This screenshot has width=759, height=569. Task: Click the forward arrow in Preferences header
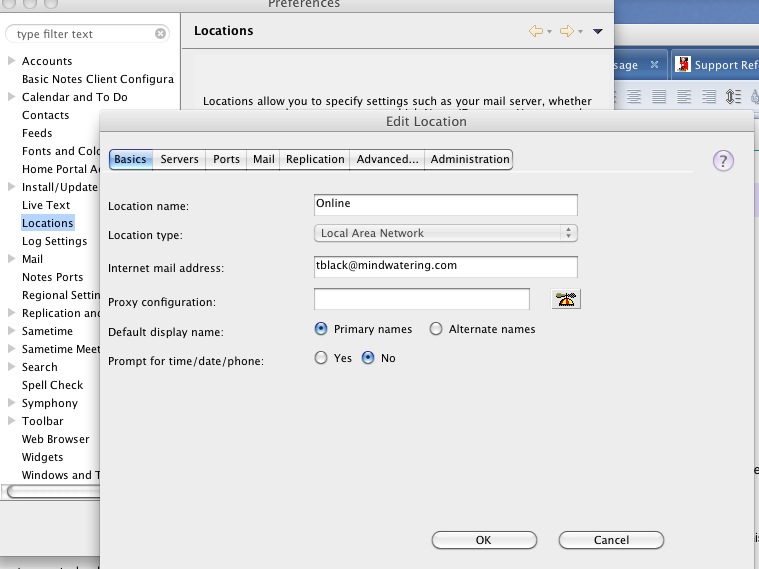567,31
